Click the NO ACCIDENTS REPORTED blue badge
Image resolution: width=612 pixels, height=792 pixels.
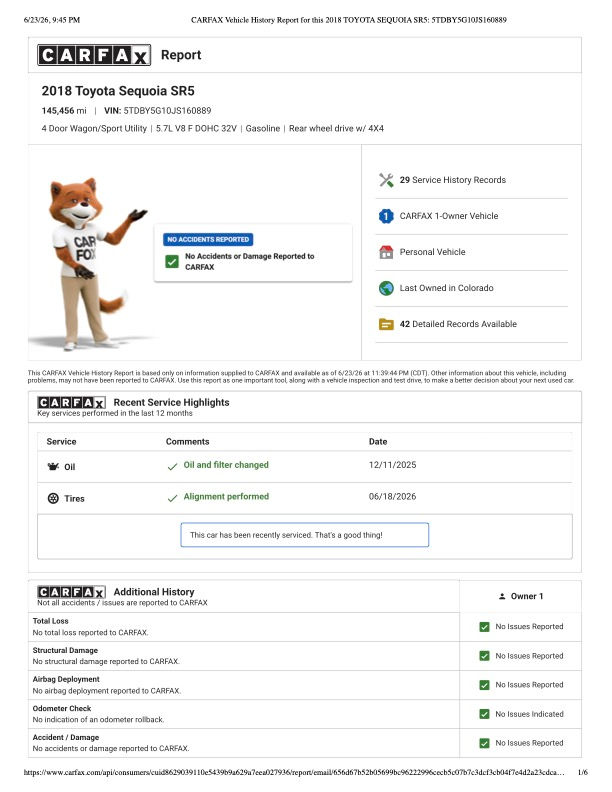tap(208, 239)
